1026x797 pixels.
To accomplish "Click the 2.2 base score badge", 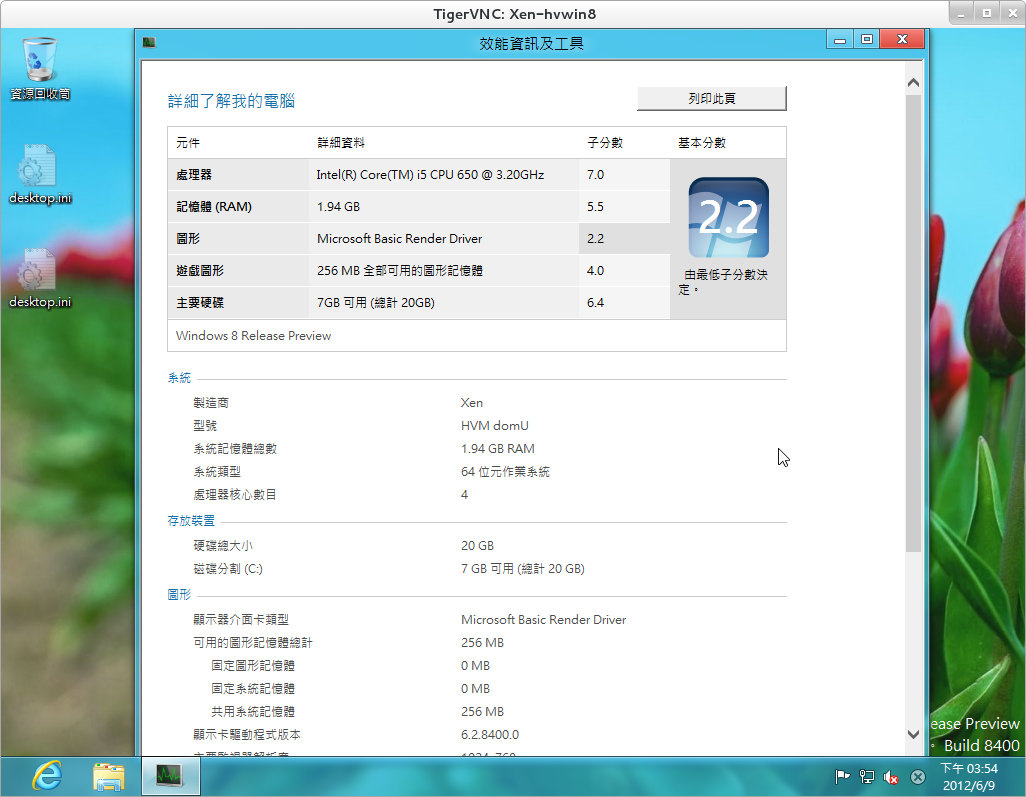I will [x=728, y=218].
